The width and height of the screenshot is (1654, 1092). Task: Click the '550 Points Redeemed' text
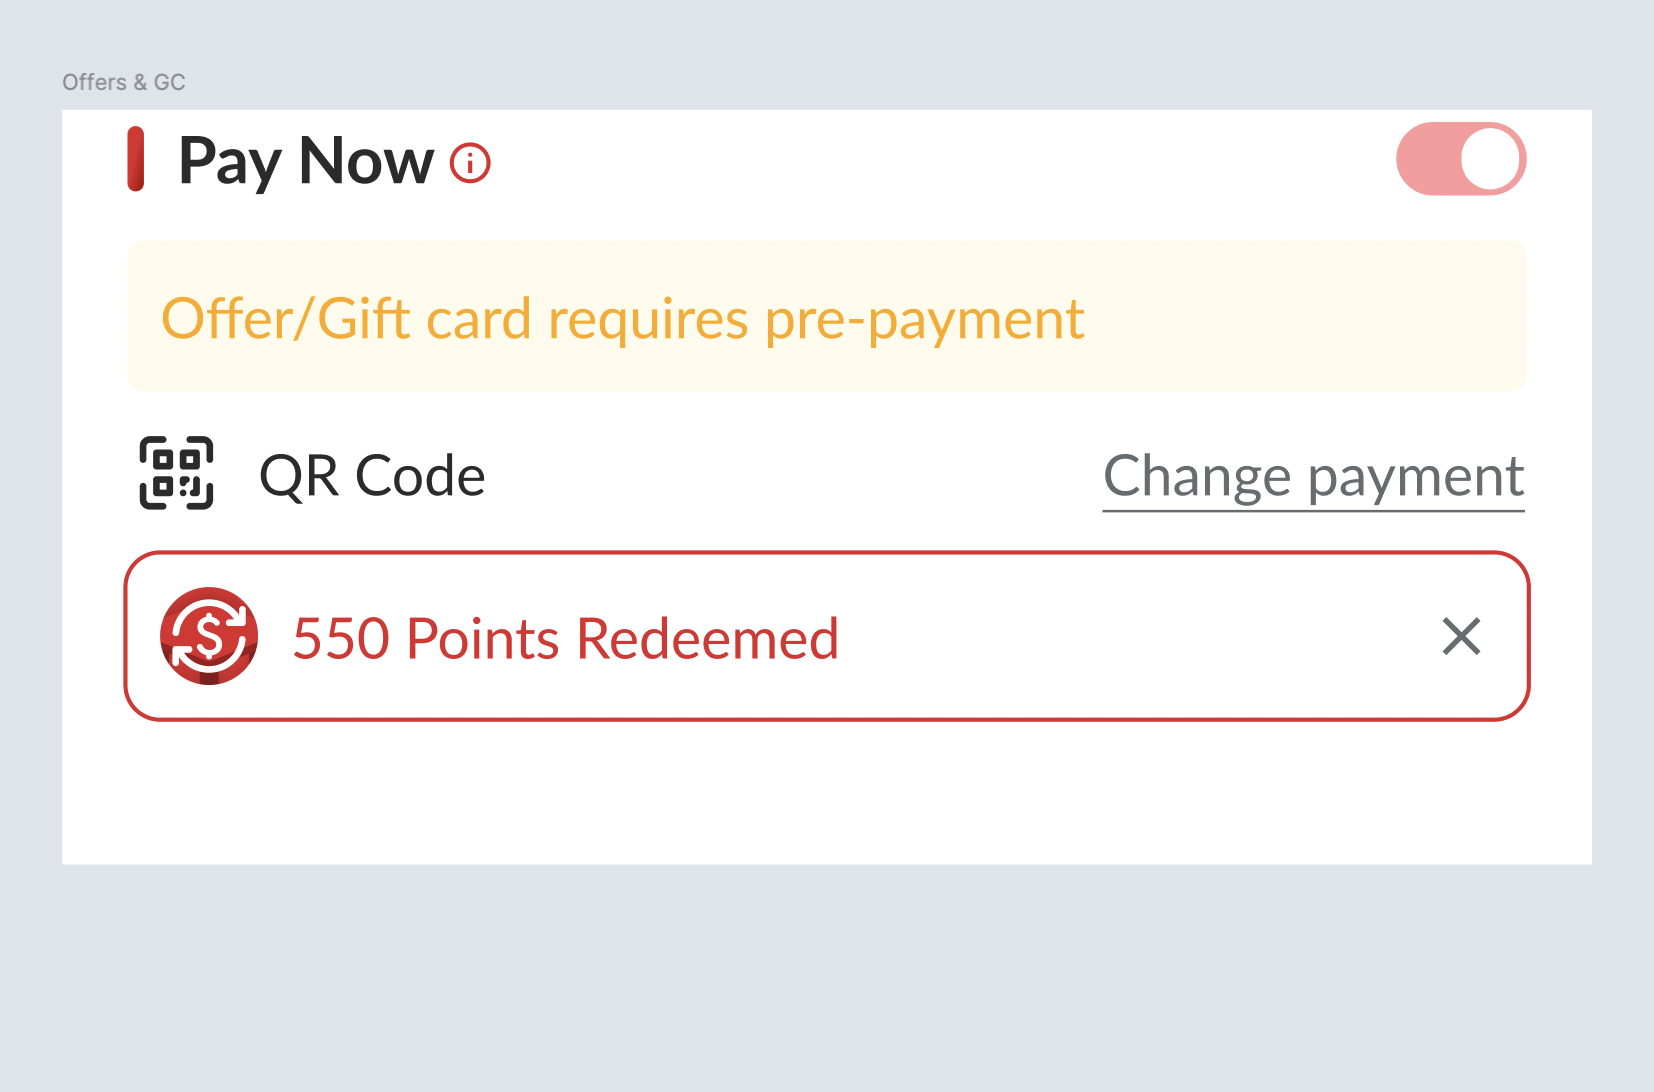[565, 638]
